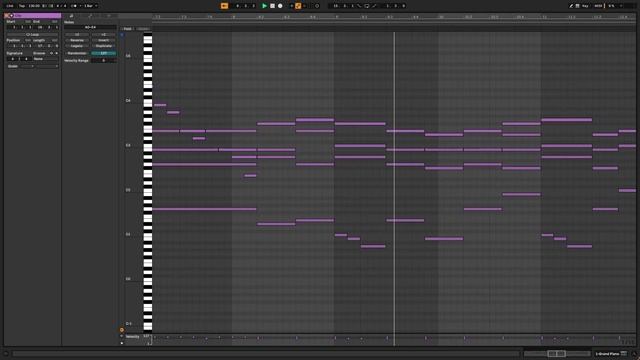Toggle Draw Mode pencil icon

571,6
